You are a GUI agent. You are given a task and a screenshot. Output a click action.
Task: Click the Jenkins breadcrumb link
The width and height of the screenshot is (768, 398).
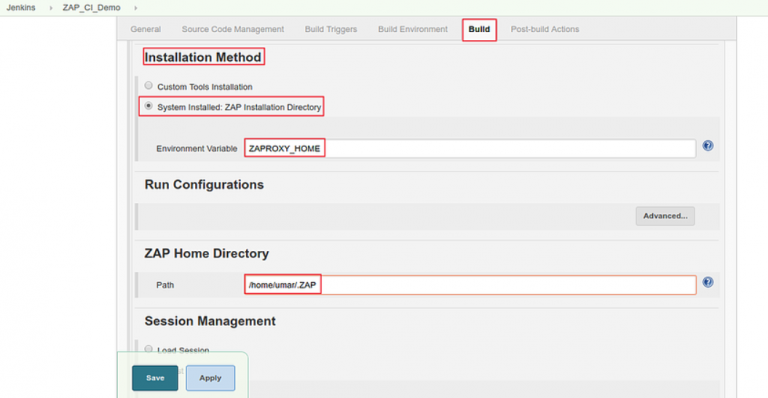point(21,8)
